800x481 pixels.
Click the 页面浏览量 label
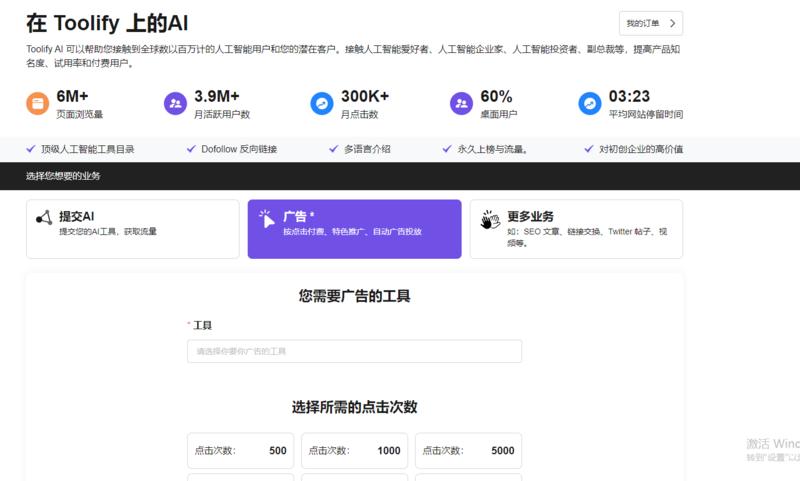pos(80,114)
